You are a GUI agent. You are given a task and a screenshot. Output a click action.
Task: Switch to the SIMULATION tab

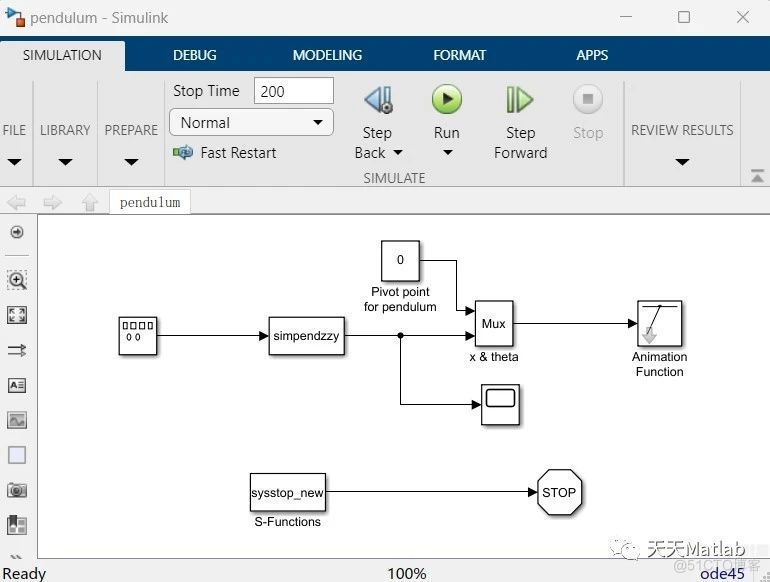(62, 55)
